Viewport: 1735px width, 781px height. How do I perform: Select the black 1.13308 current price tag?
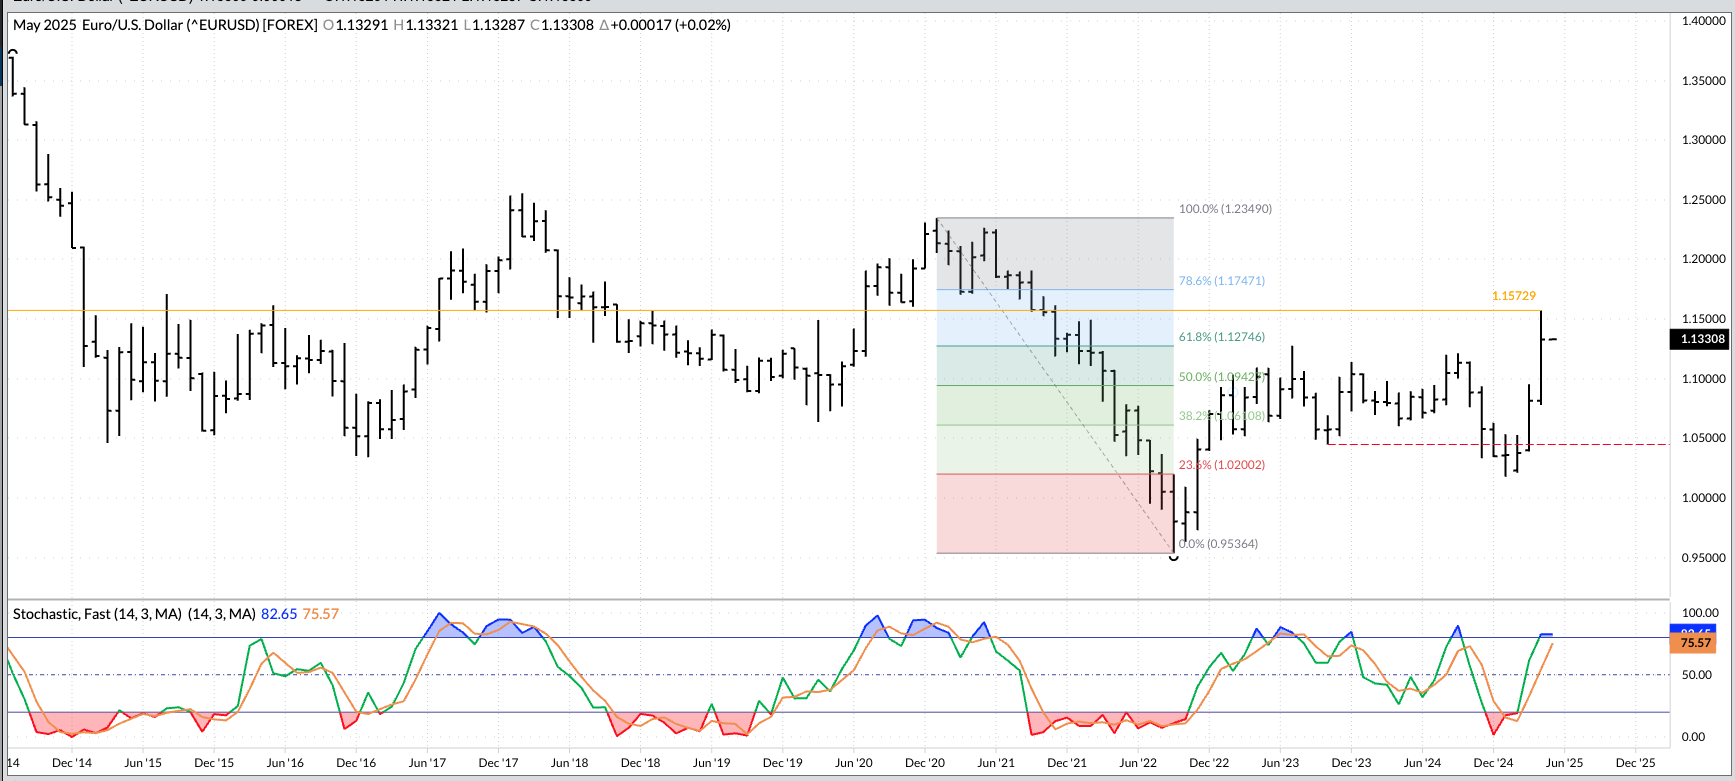point(1701,339)
